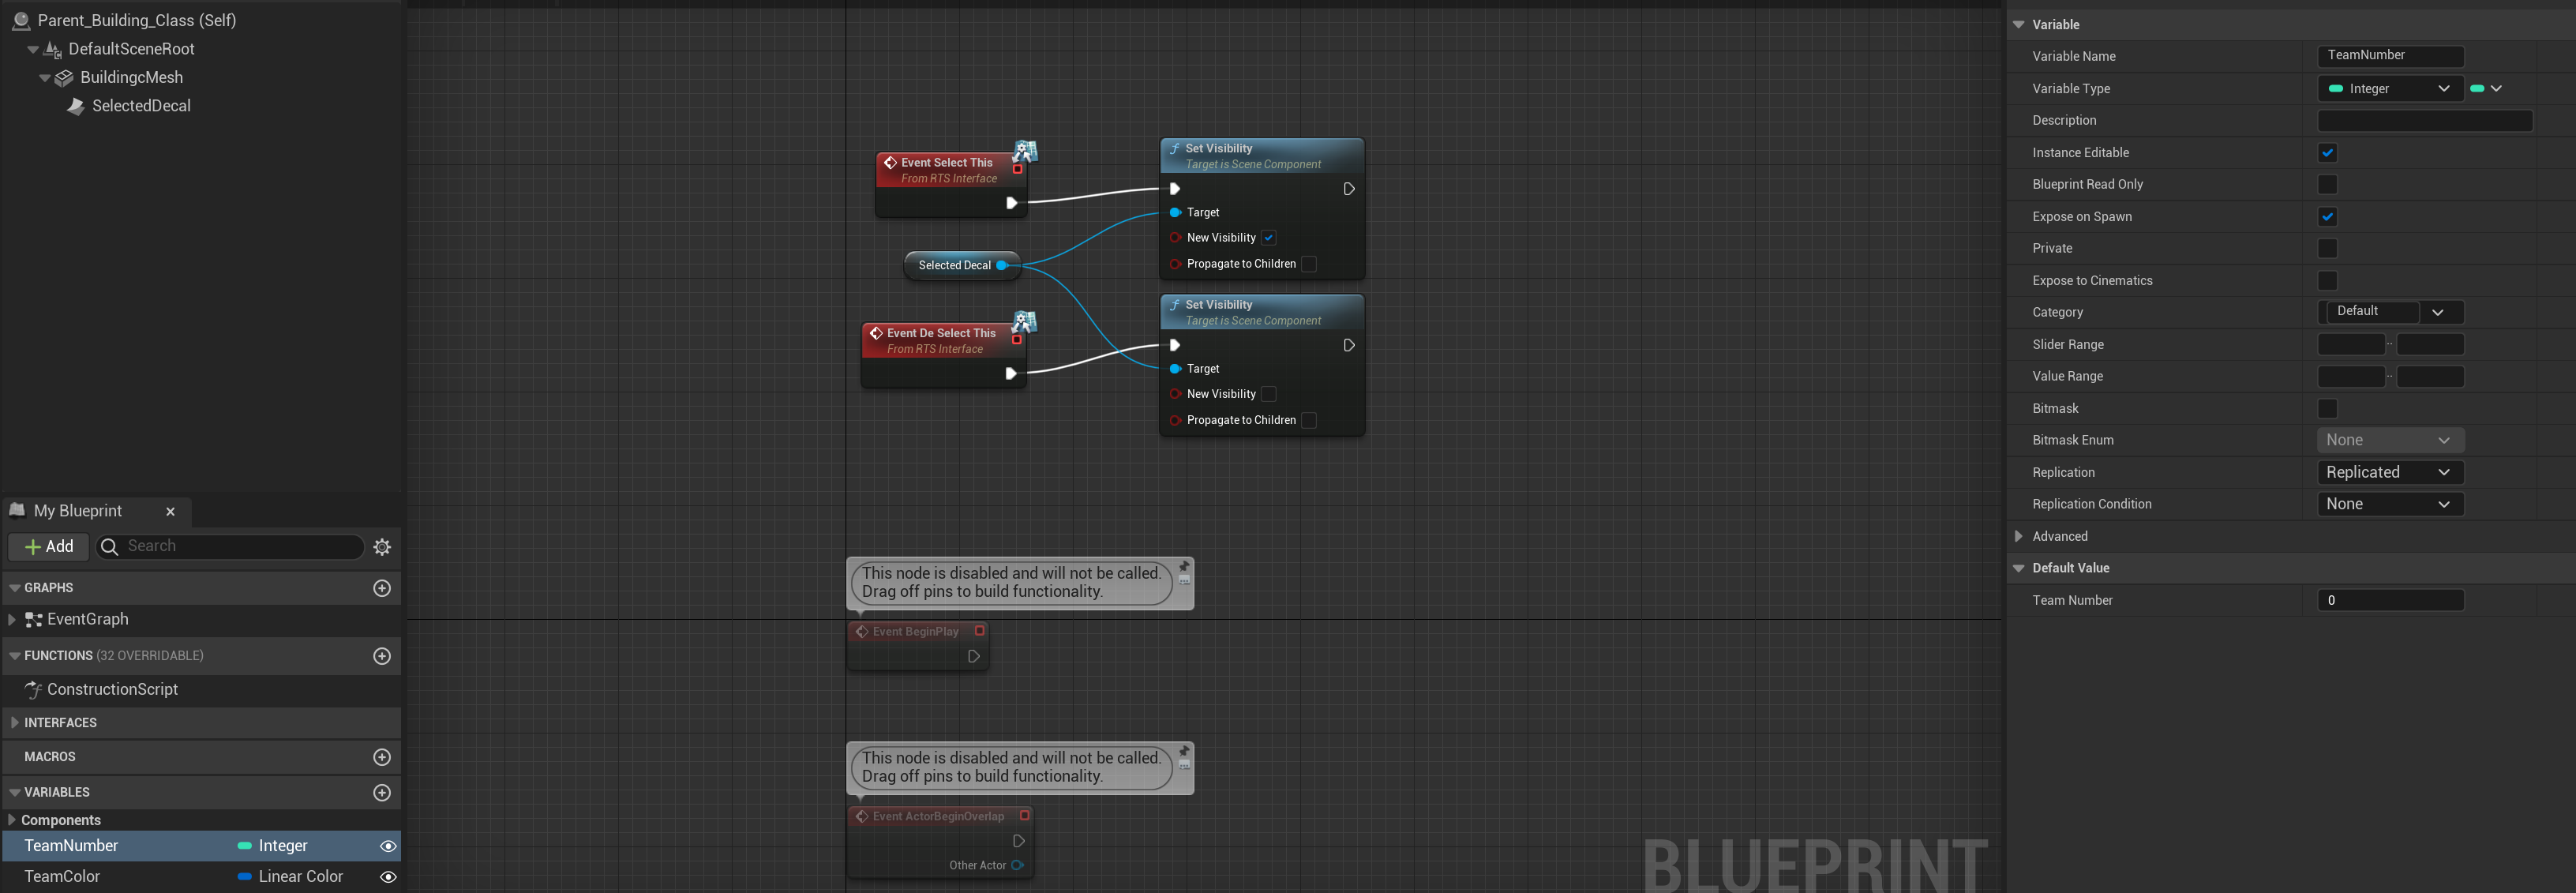Select the SelectedDecal component icon

coord(76,106)
